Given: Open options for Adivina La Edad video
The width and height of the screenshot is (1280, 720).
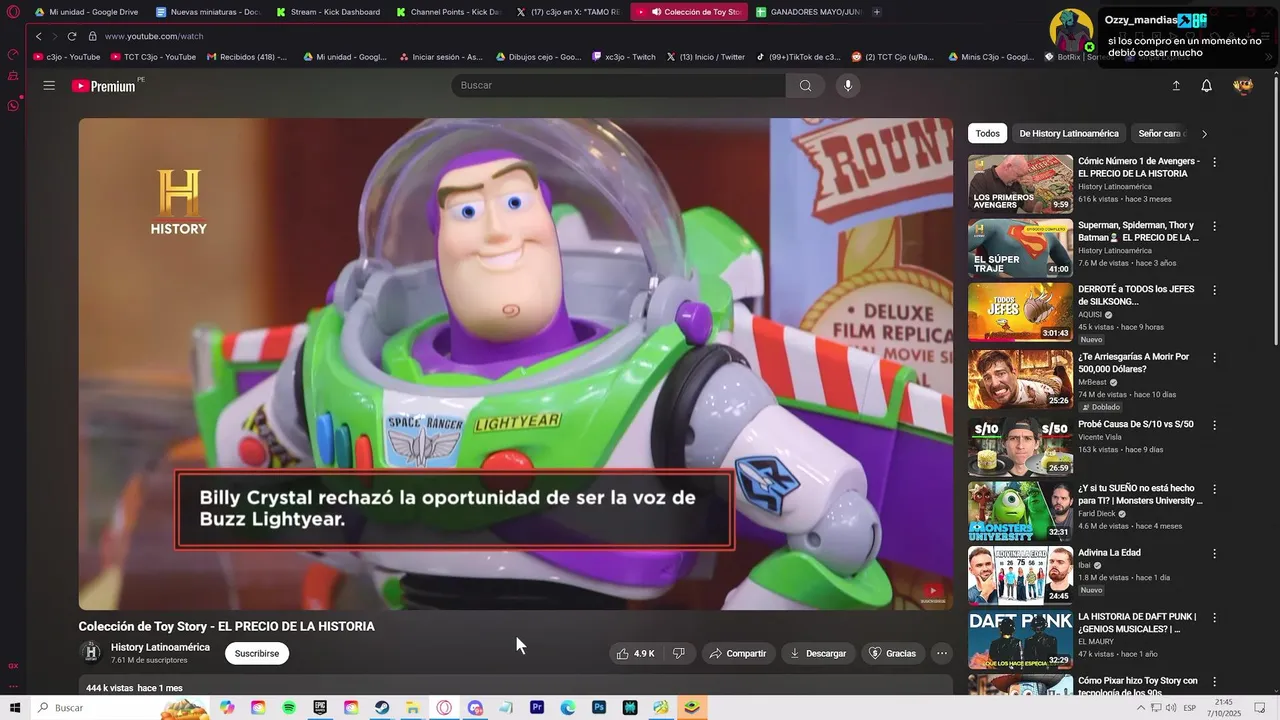Looking at the screenshot, I should [1215, 554].
